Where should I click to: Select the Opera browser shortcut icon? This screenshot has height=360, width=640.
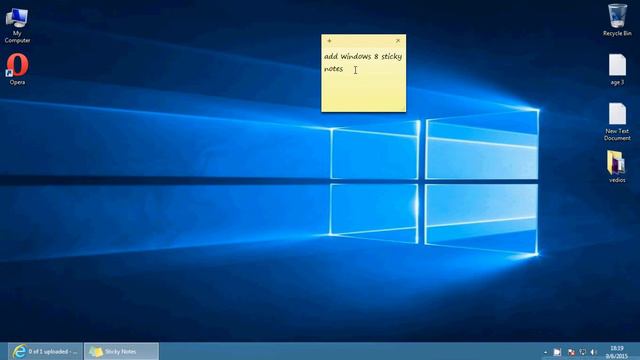coord(17,69)
